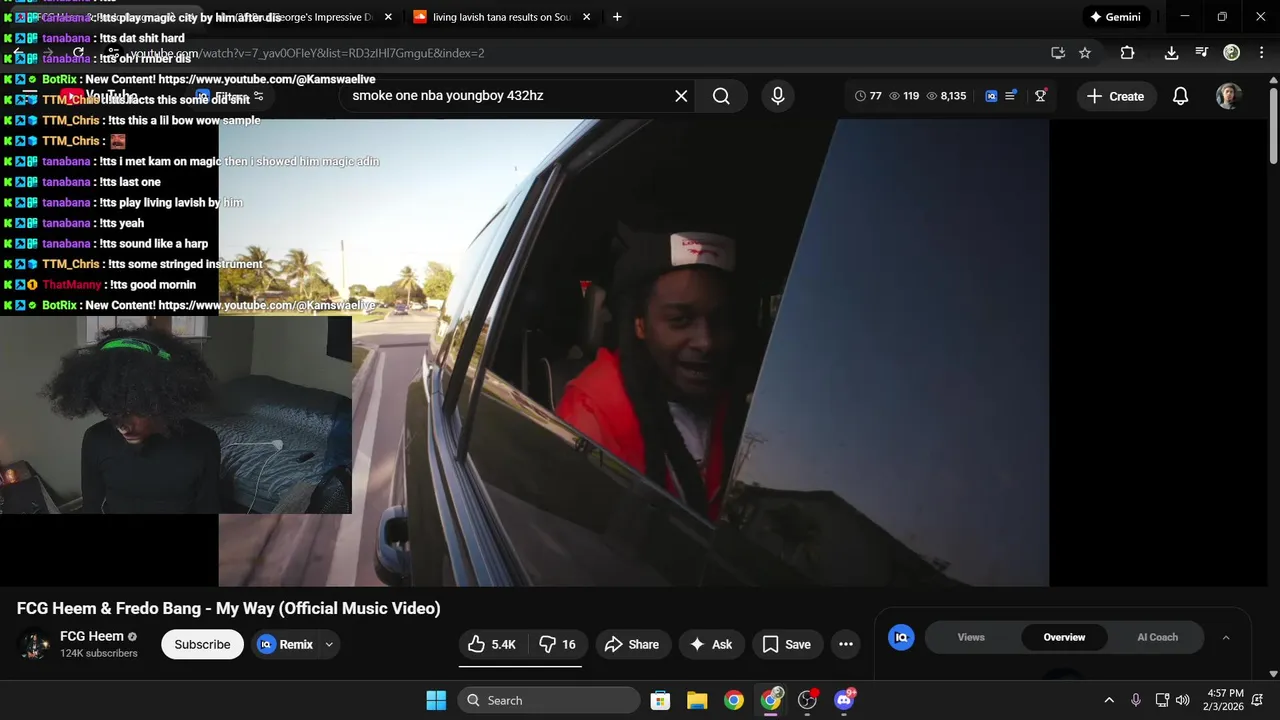Click the 124K subscribers text

coord(99,653)
